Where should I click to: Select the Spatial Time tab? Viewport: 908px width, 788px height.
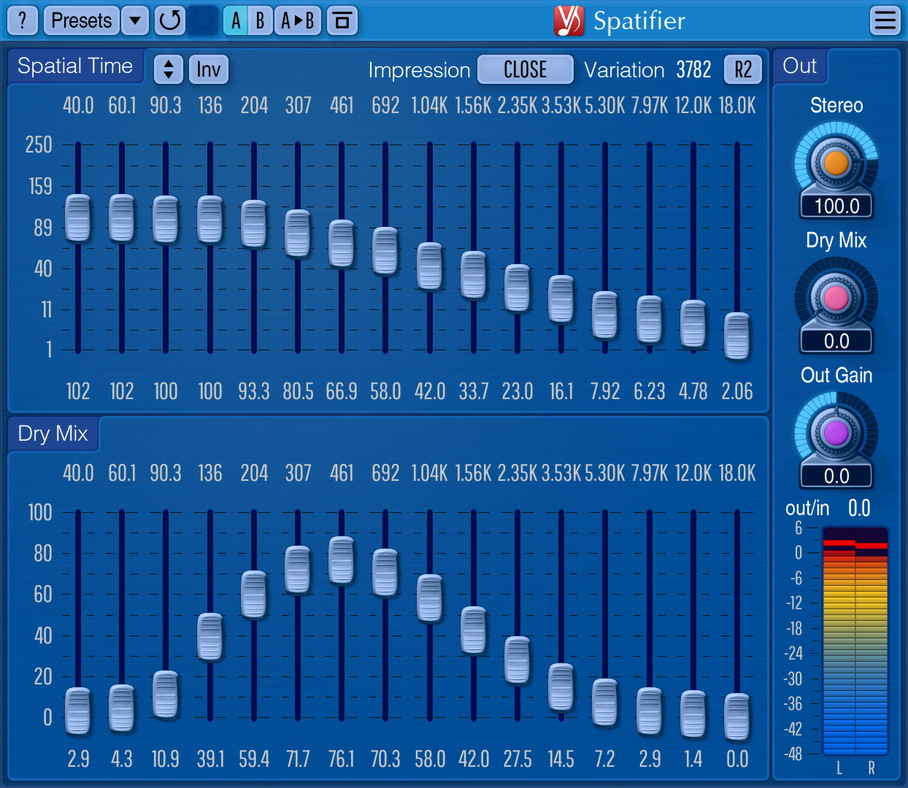coord(74,66)
